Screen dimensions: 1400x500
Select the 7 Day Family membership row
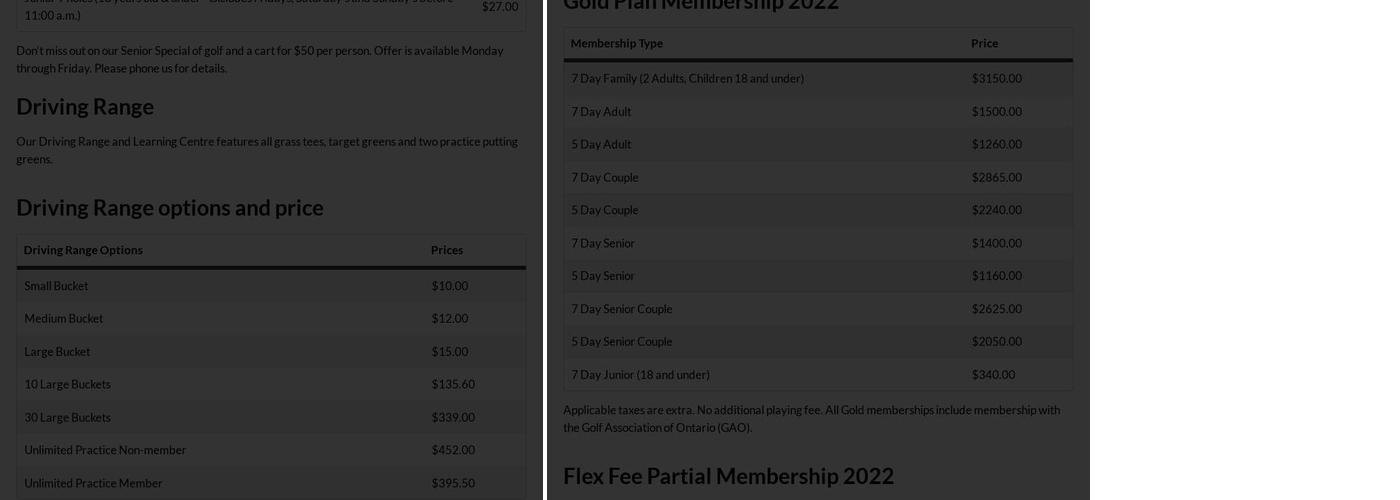pyautogui.click(x=687, y=78)
